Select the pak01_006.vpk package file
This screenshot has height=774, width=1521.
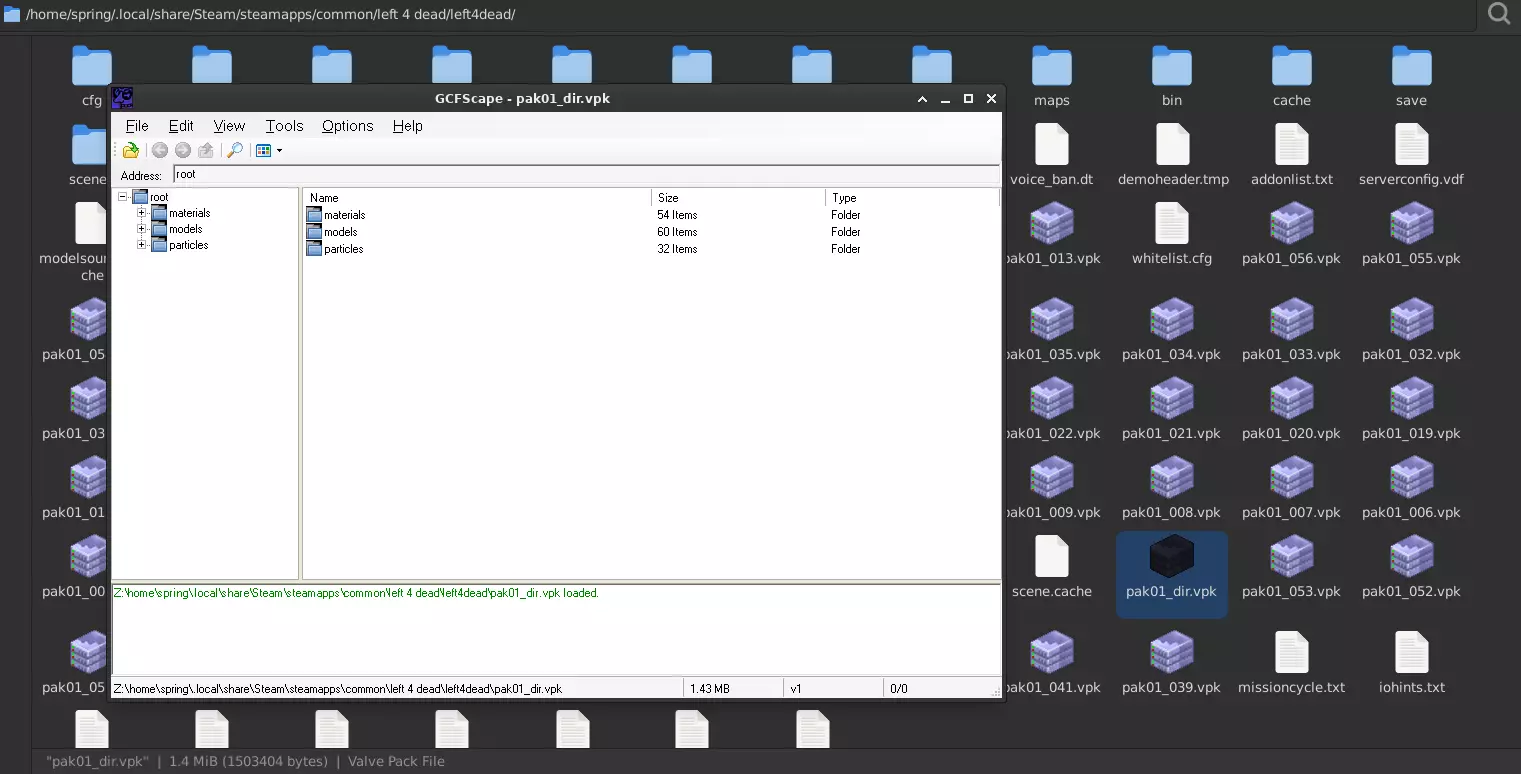pyautogui.click(x=1412, y=488)
